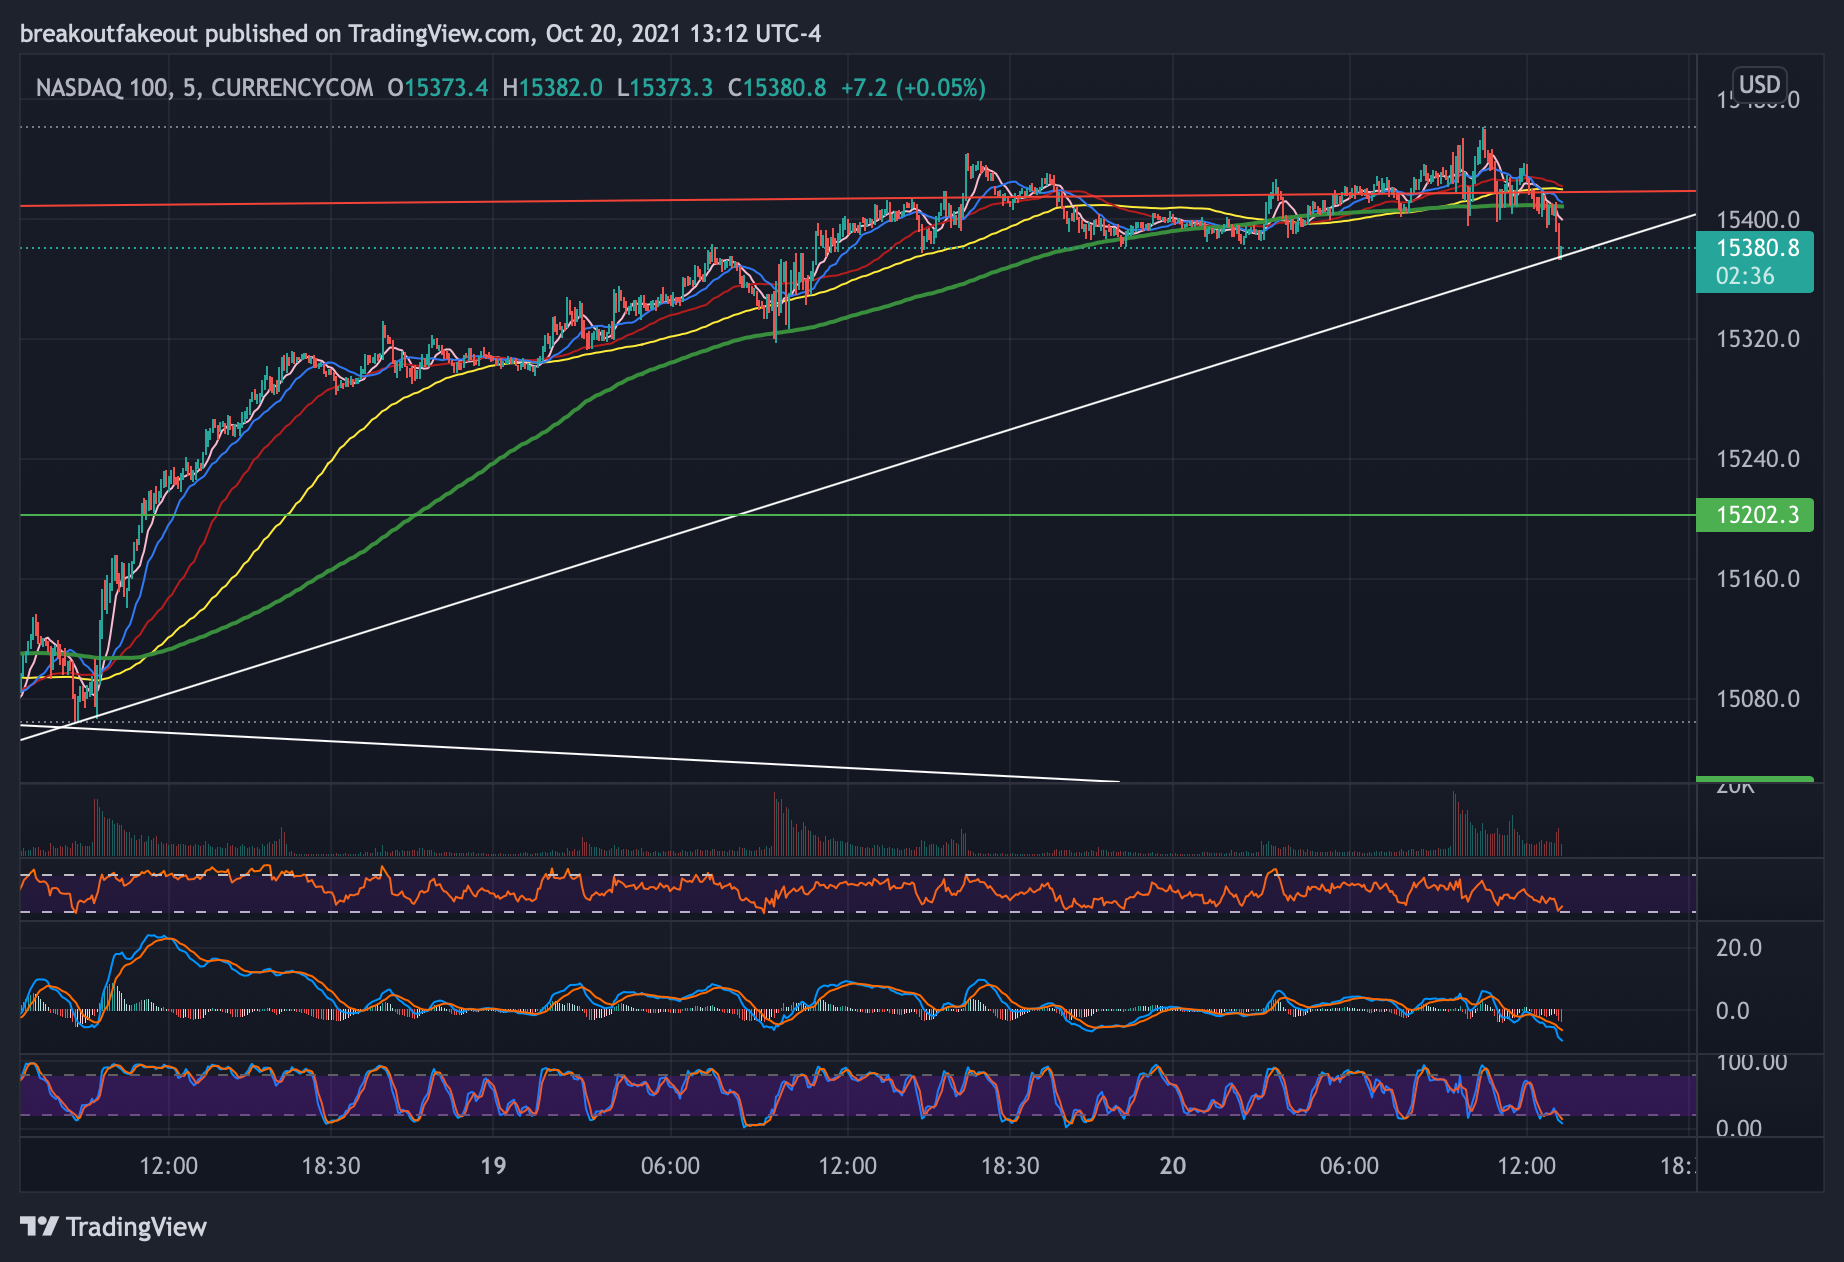Click the 15080.0 price axis label

pyautogui.click(x=1757, y=699)
